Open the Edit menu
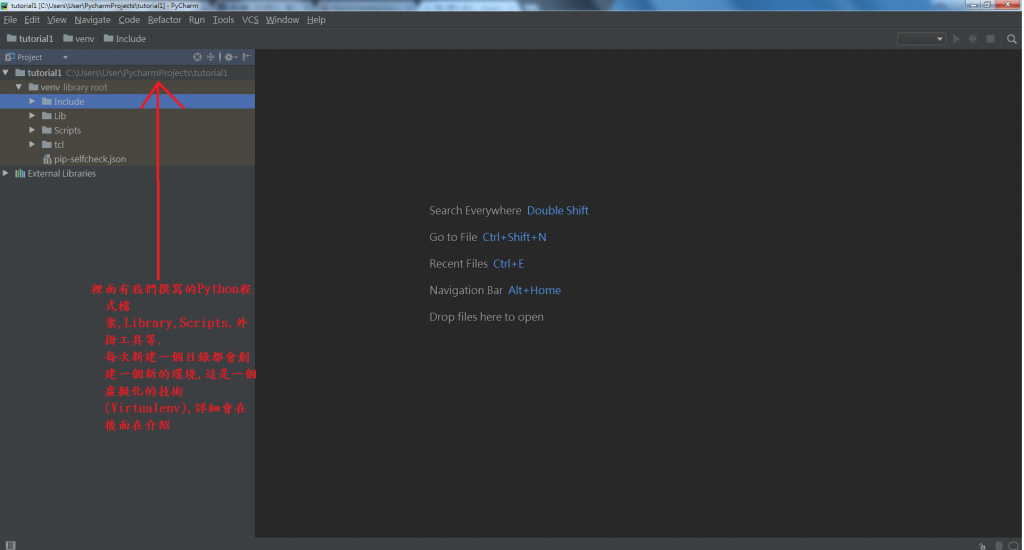 [x=32, y=20]
